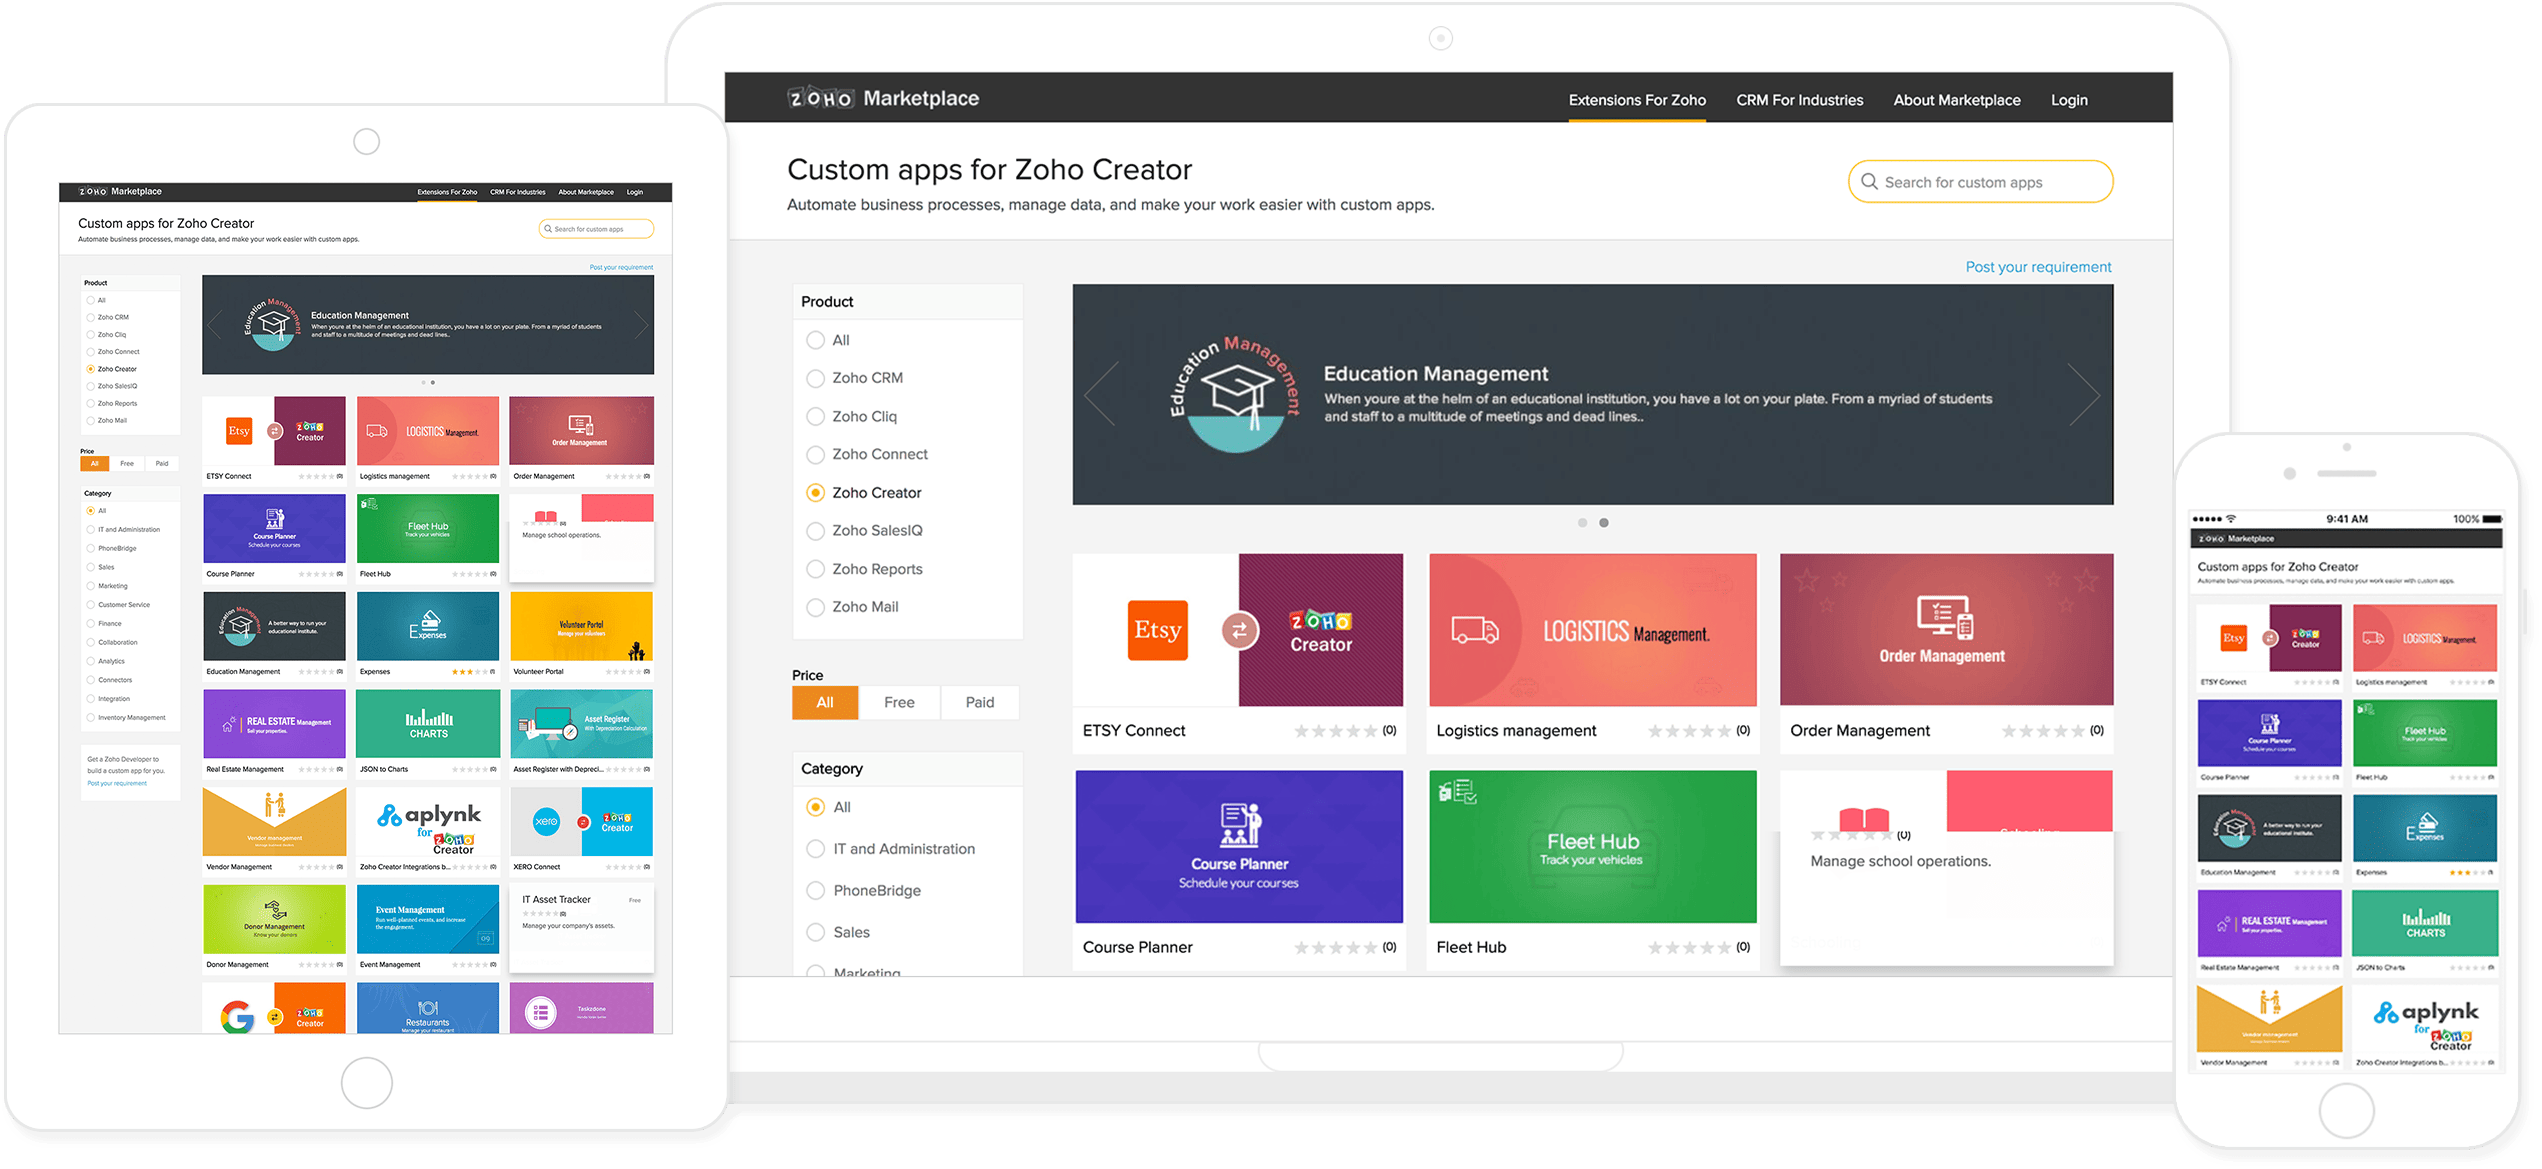Switch price filter to Free

tap(898, 701)
